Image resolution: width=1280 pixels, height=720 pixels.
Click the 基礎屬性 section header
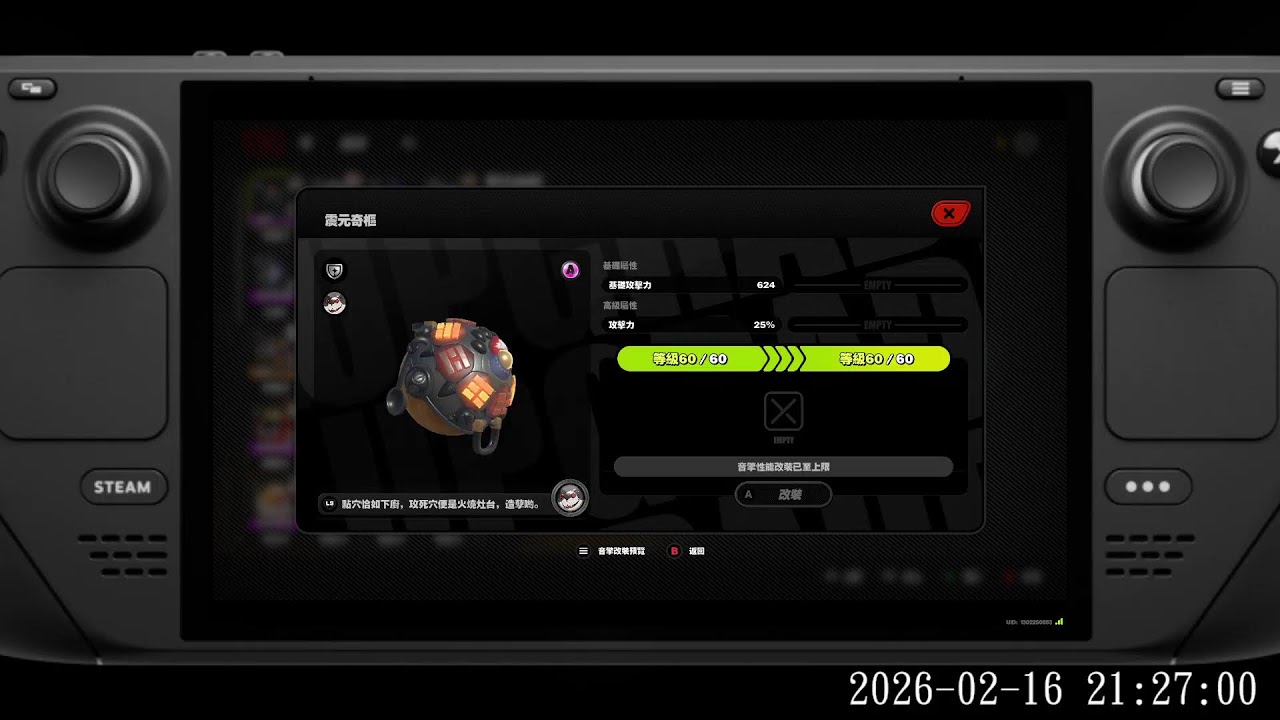pos(620,266)
